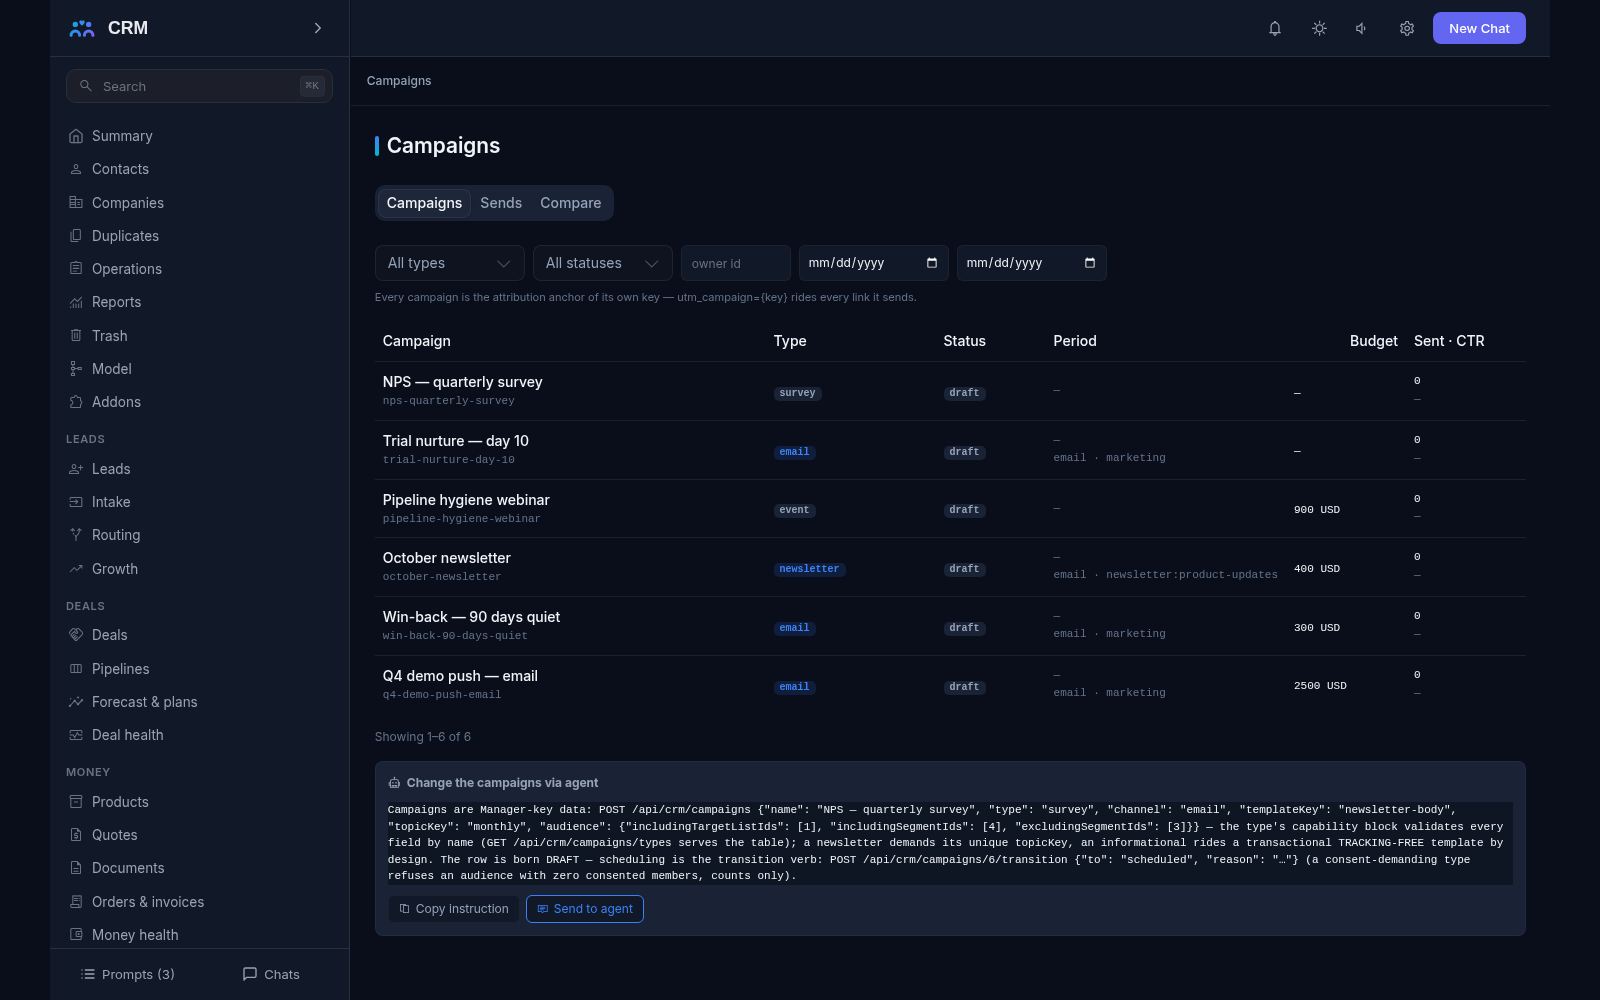Click Copy instruction button
1600x1000 pixels.
[454, 909]
